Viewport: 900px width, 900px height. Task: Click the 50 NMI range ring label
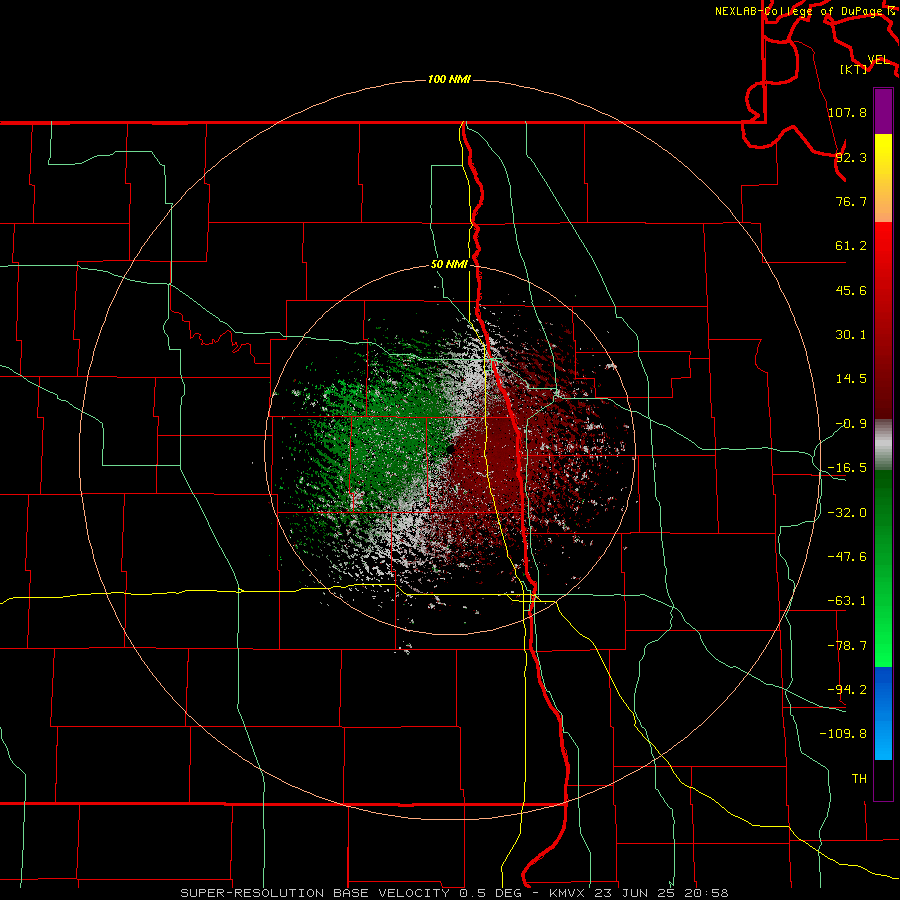pos(449,264)
